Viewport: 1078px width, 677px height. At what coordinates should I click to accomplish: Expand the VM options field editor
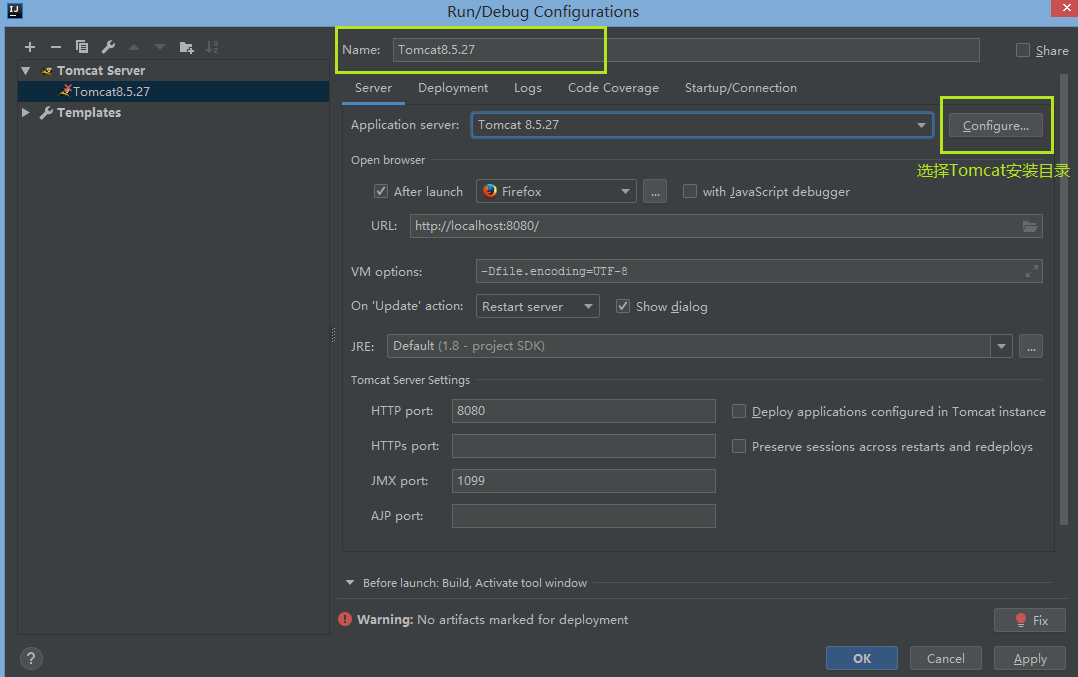point(1031,271)
